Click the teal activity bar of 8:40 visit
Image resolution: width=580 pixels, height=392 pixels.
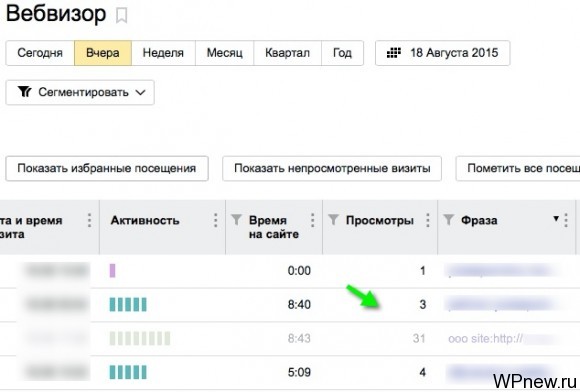tap(128, 304)
